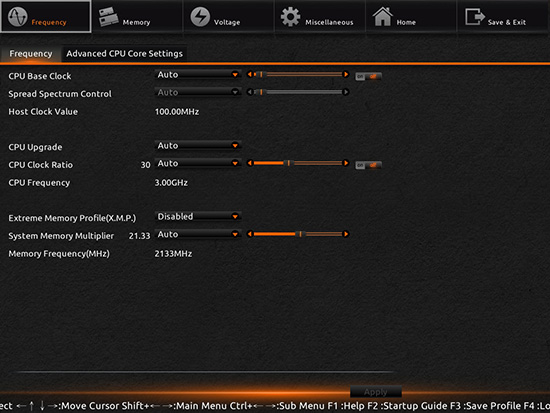This screenshot has width=550, height=413.
Task: Click the Apply button
Action: (x=376, y=392)
